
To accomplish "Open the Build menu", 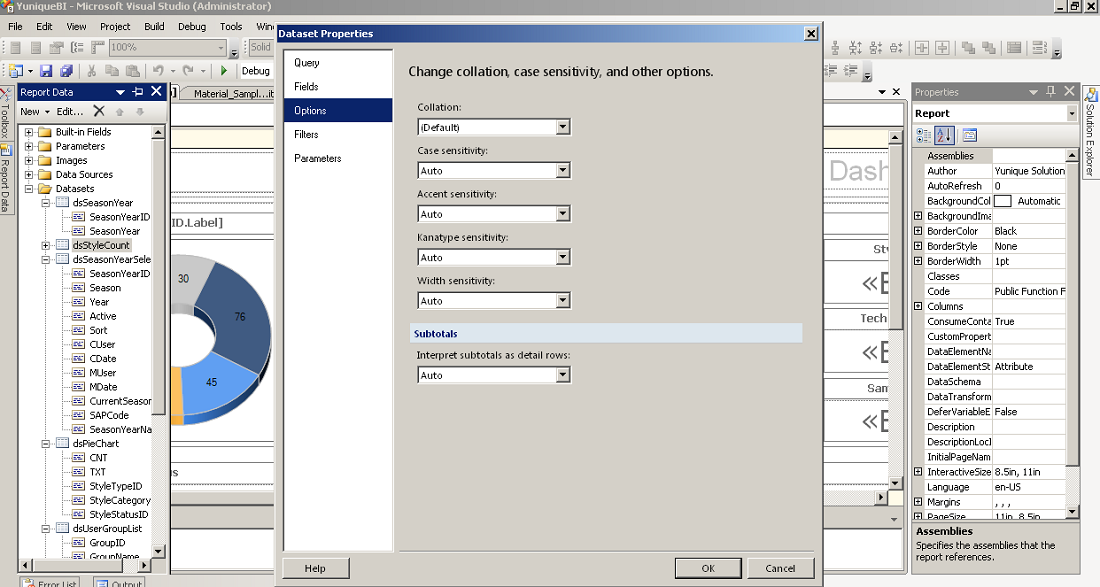I will 154,27.
